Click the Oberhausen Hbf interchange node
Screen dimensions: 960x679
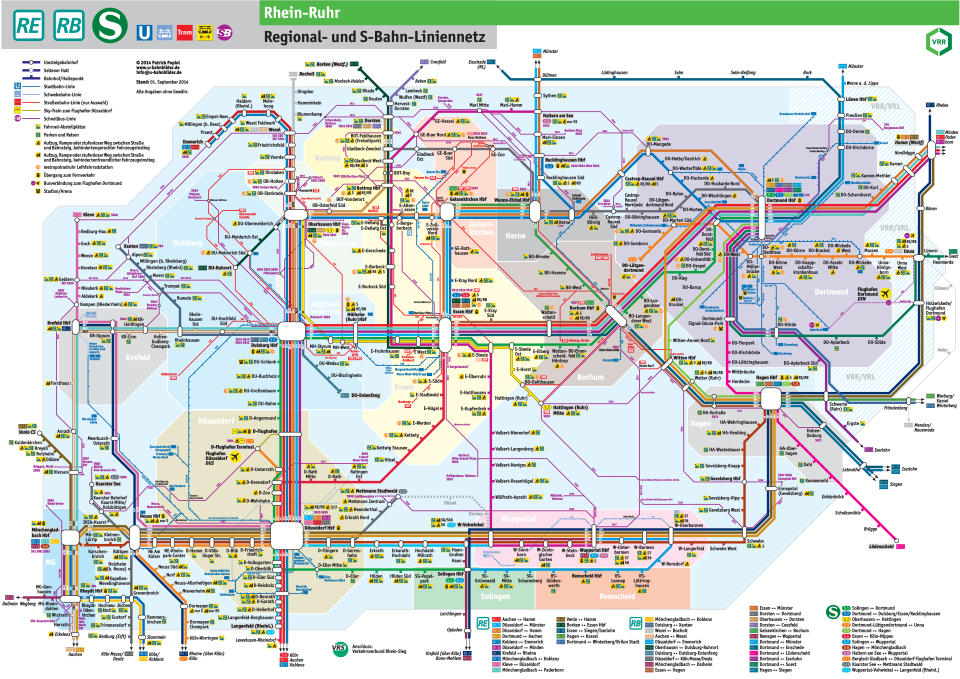(295, 216)
